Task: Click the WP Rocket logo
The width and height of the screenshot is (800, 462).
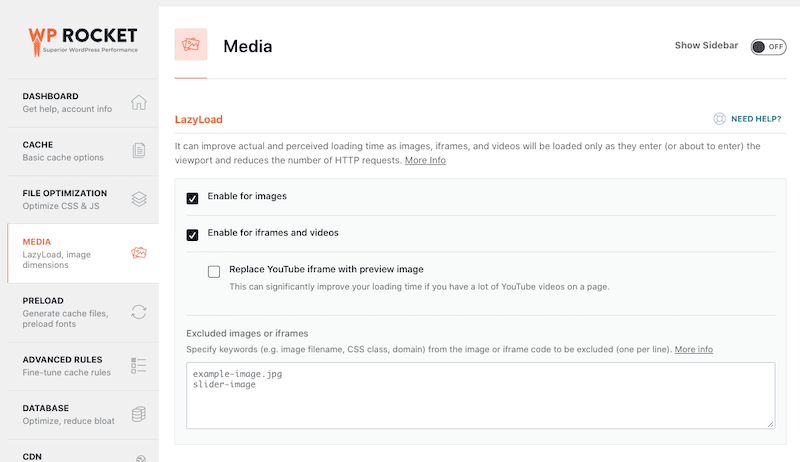Action: [x=83, y=41]
